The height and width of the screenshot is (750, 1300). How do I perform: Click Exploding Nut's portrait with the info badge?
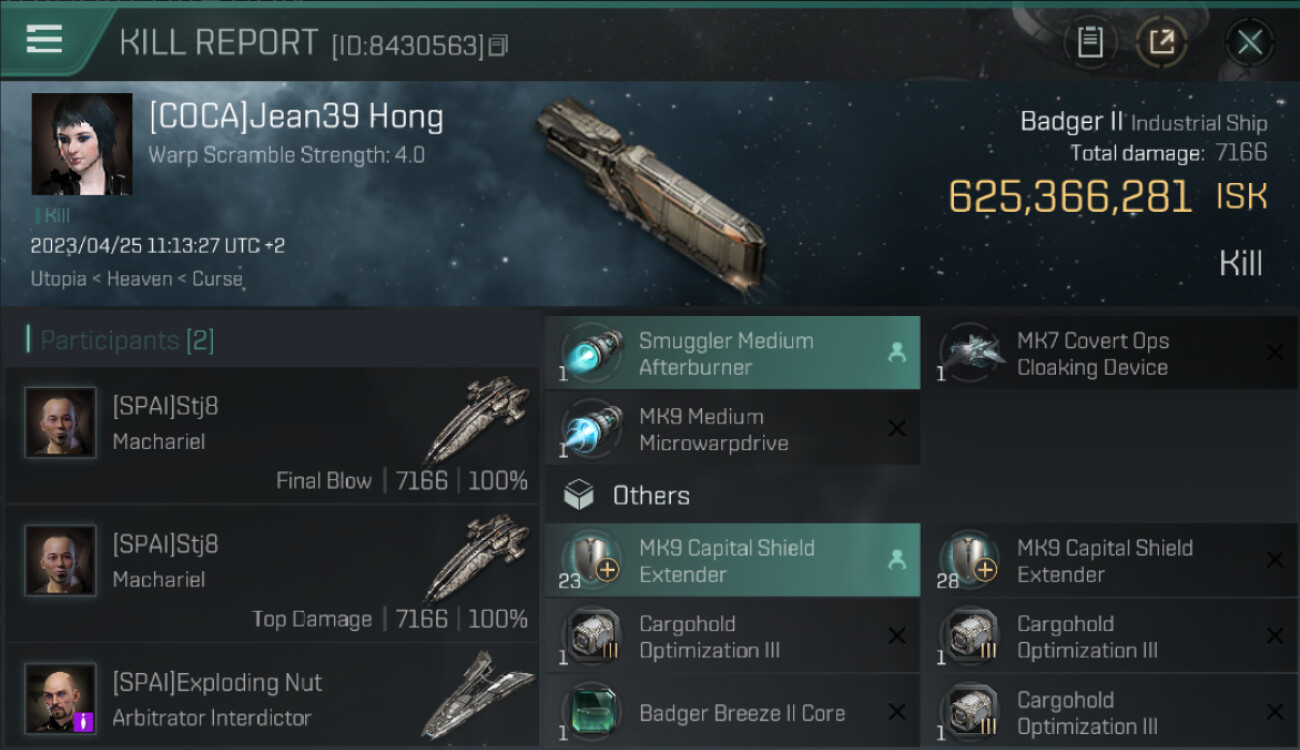[62, 698]
